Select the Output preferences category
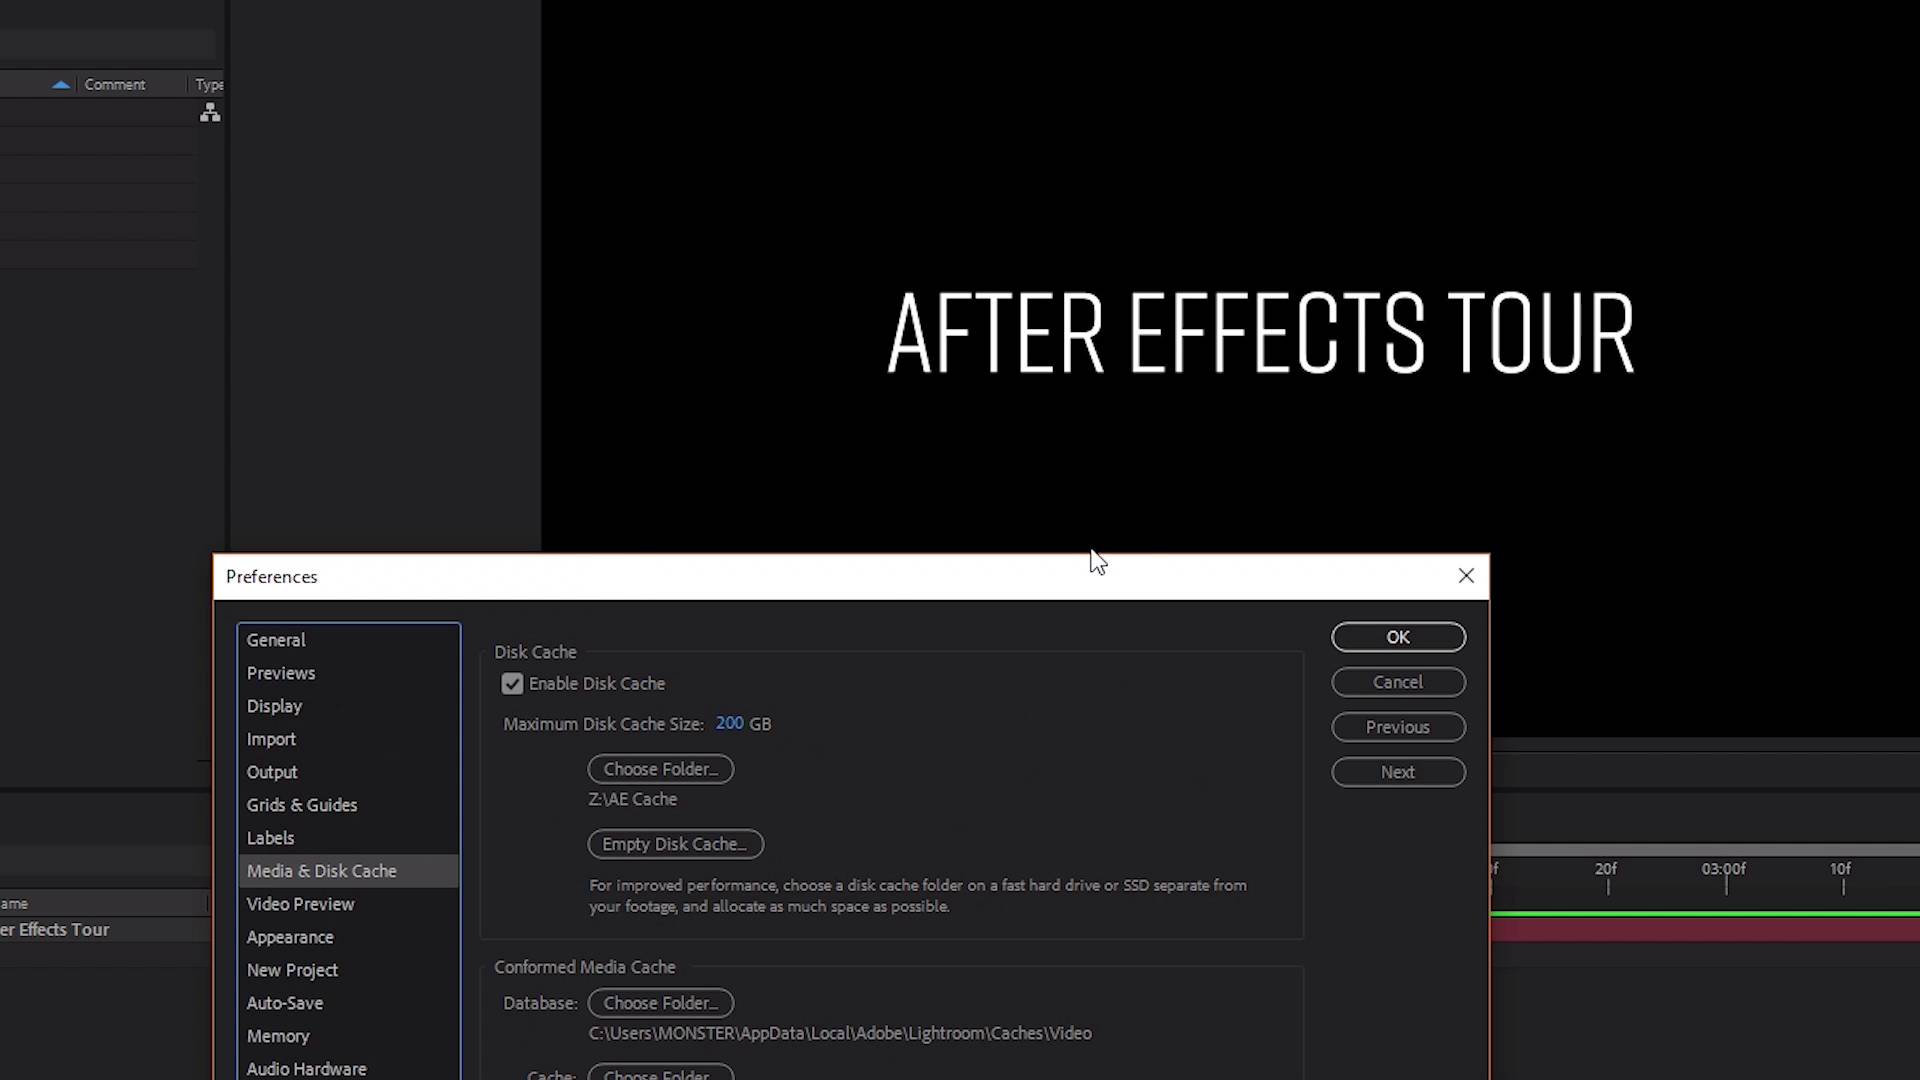1920x1080 pixels. coord(270,771)
